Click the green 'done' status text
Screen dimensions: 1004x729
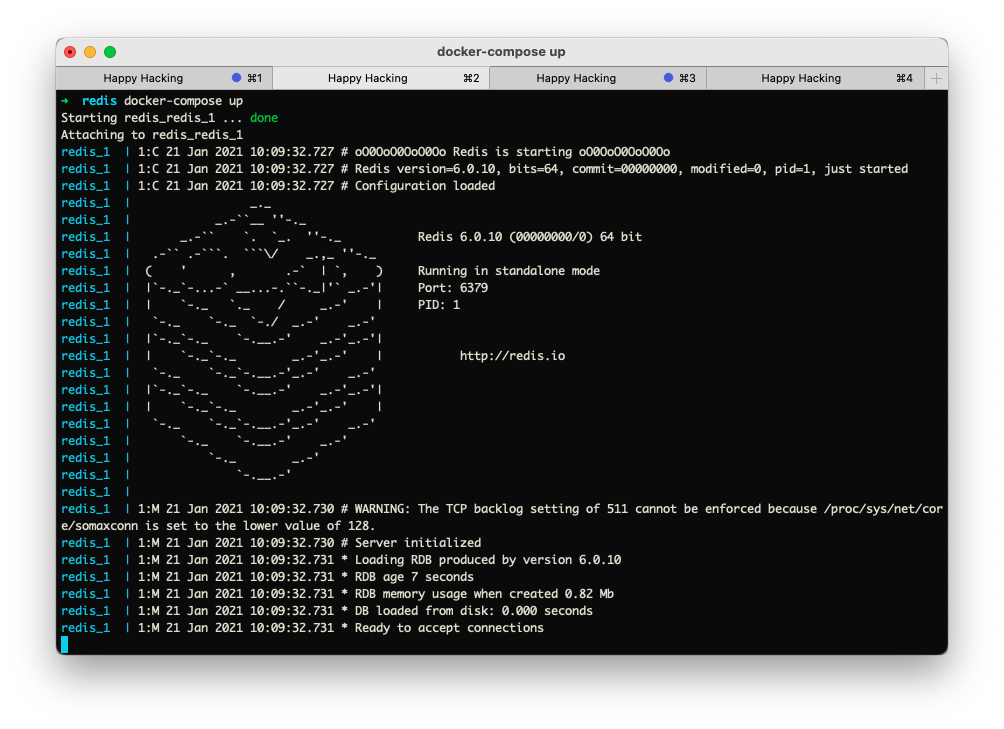[264, 118]
